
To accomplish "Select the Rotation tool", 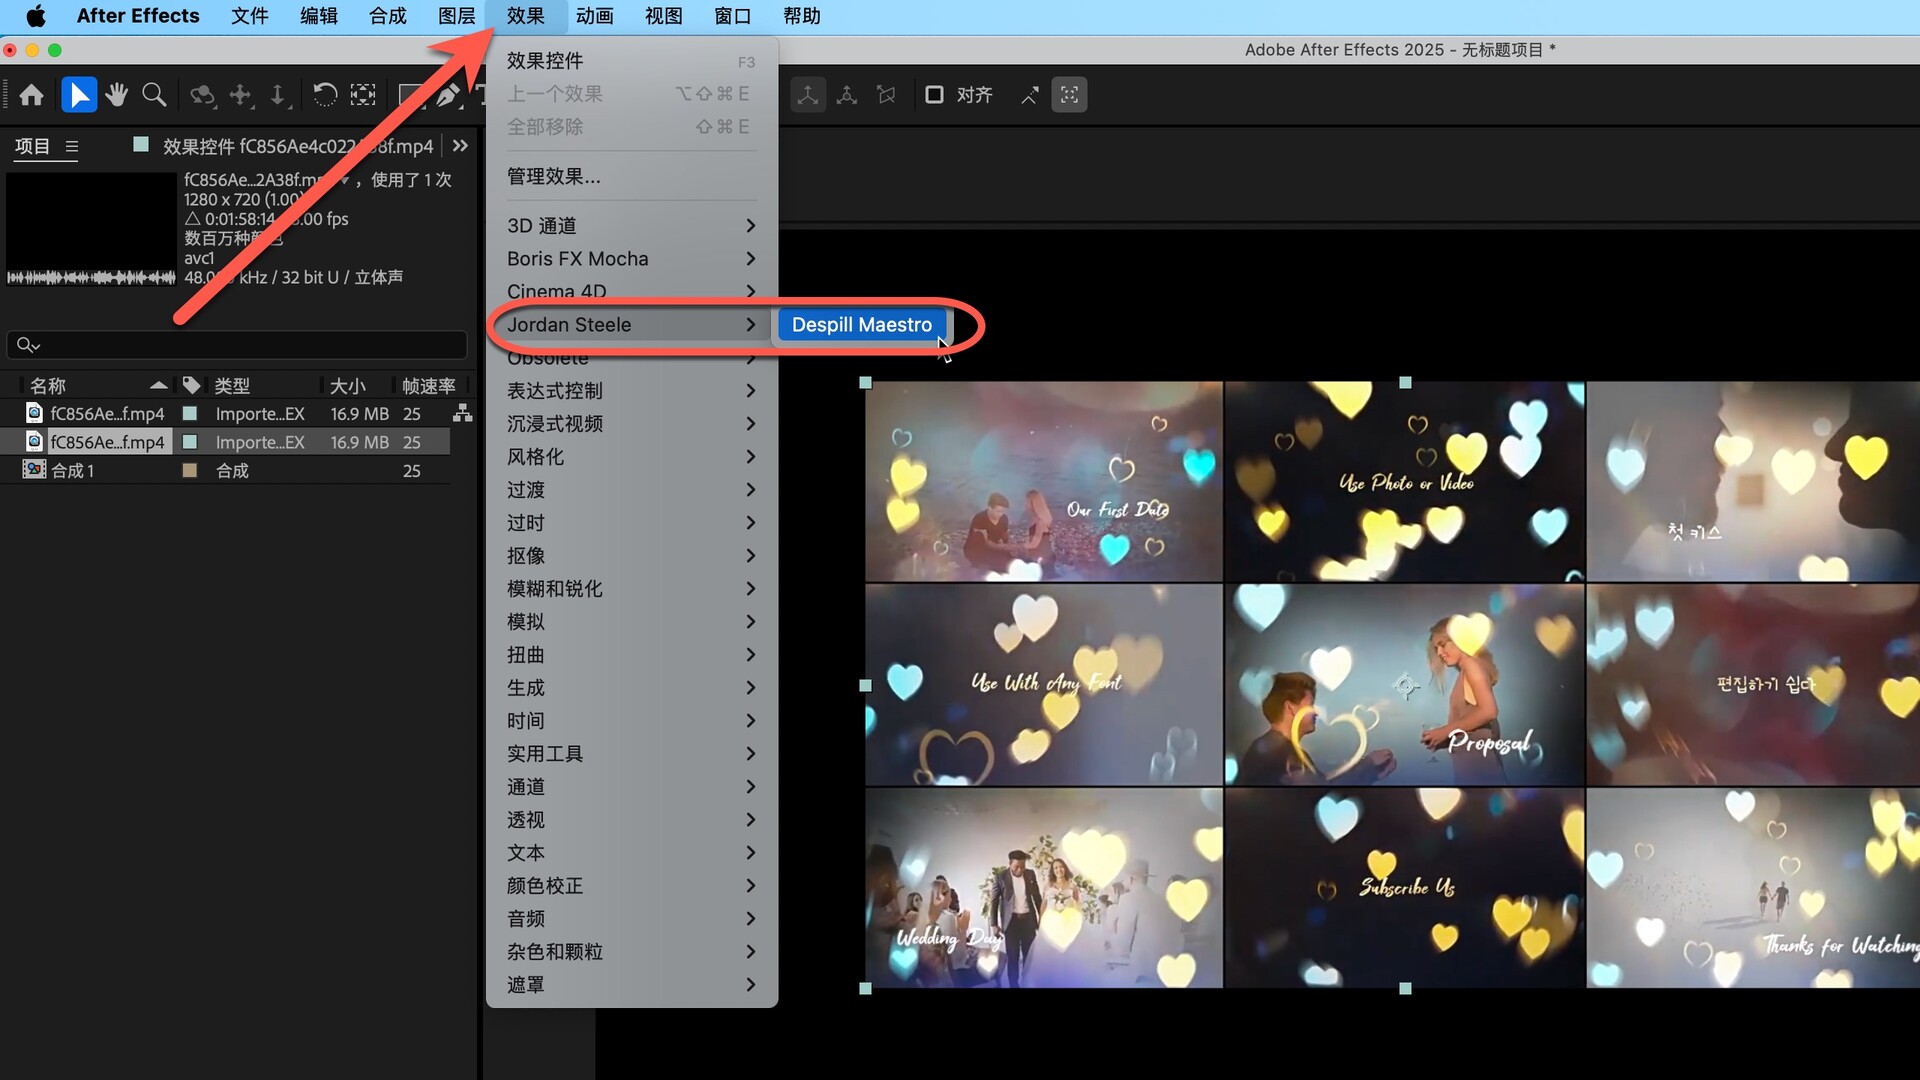I will coord(324,95).
